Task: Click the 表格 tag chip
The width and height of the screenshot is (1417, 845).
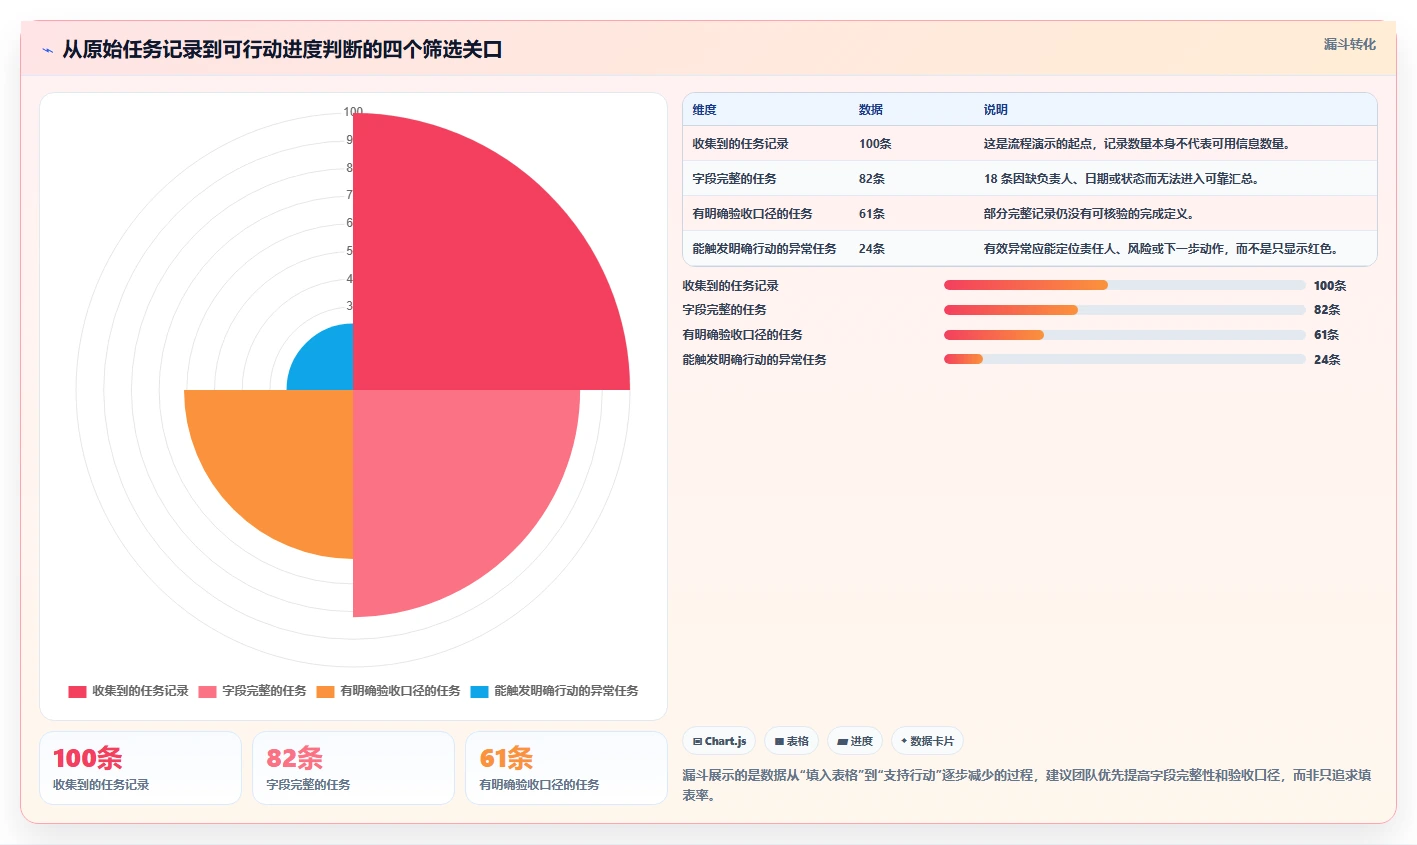Action: tap(791, 741)
